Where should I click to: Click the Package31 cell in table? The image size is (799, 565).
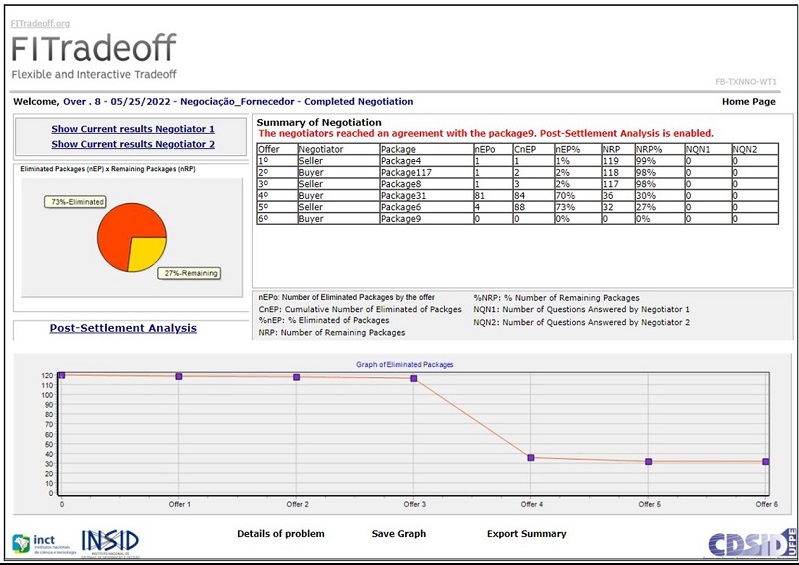tap(401, 195)
